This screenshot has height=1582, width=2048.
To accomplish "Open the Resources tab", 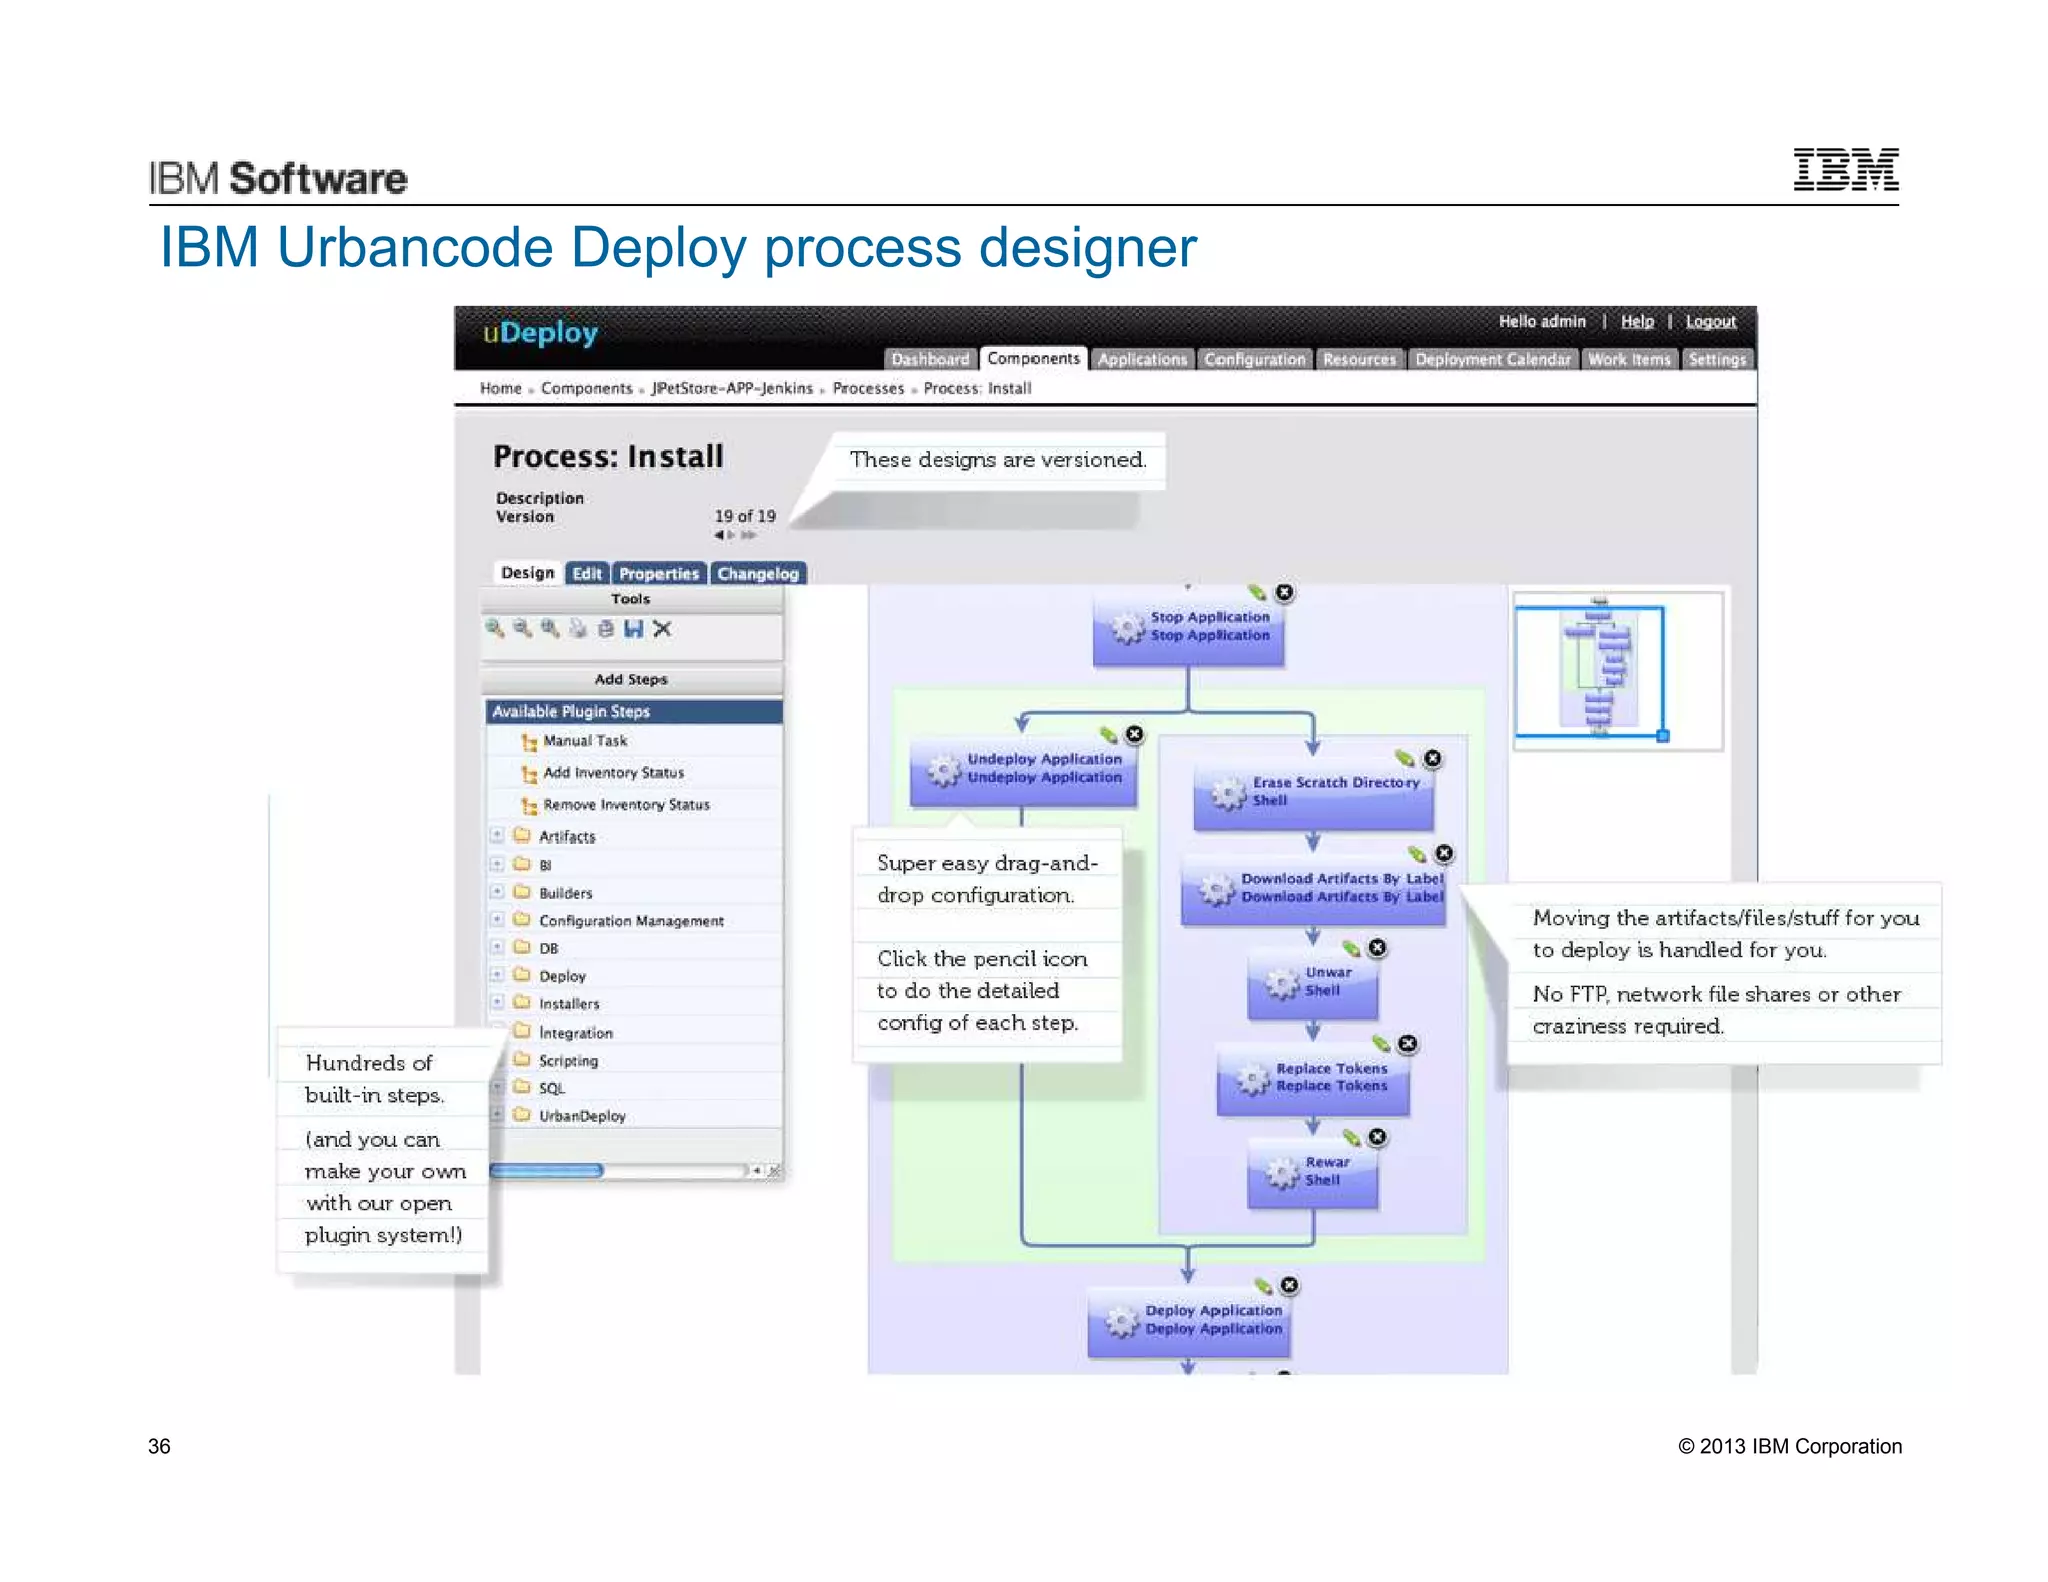I will point(1360,359).
